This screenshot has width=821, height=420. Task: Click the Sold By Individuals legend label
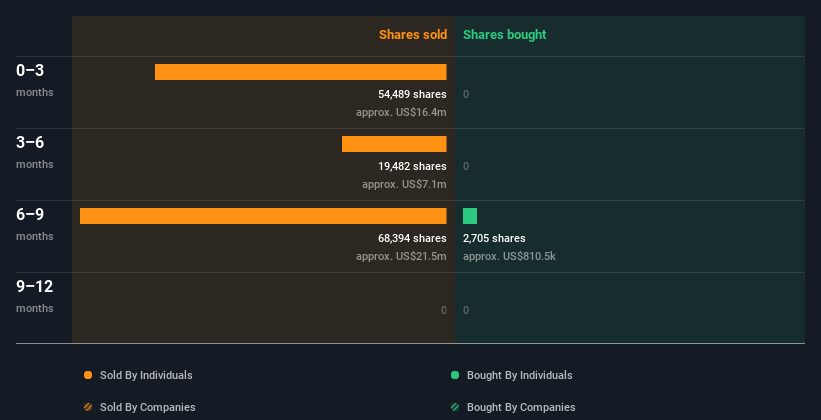146,375
